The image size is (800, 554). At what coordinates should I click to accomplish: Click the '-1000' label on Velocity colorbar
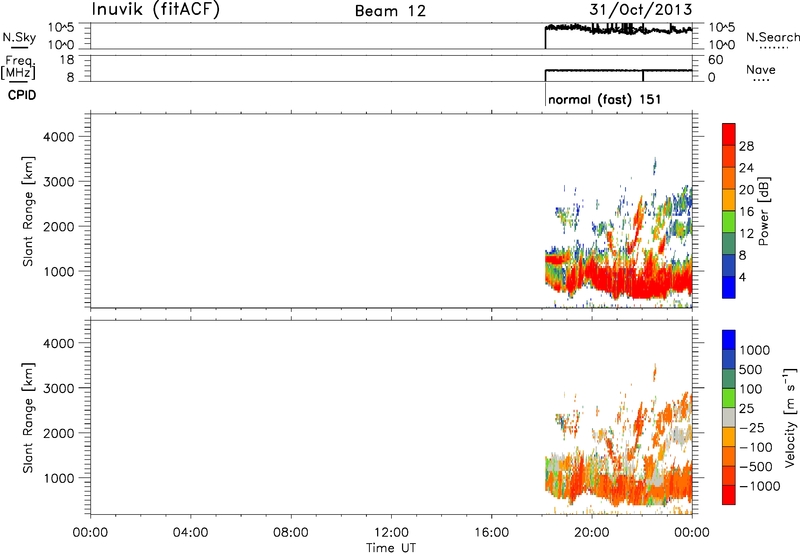pyautogui.click(x=760, y=486)
